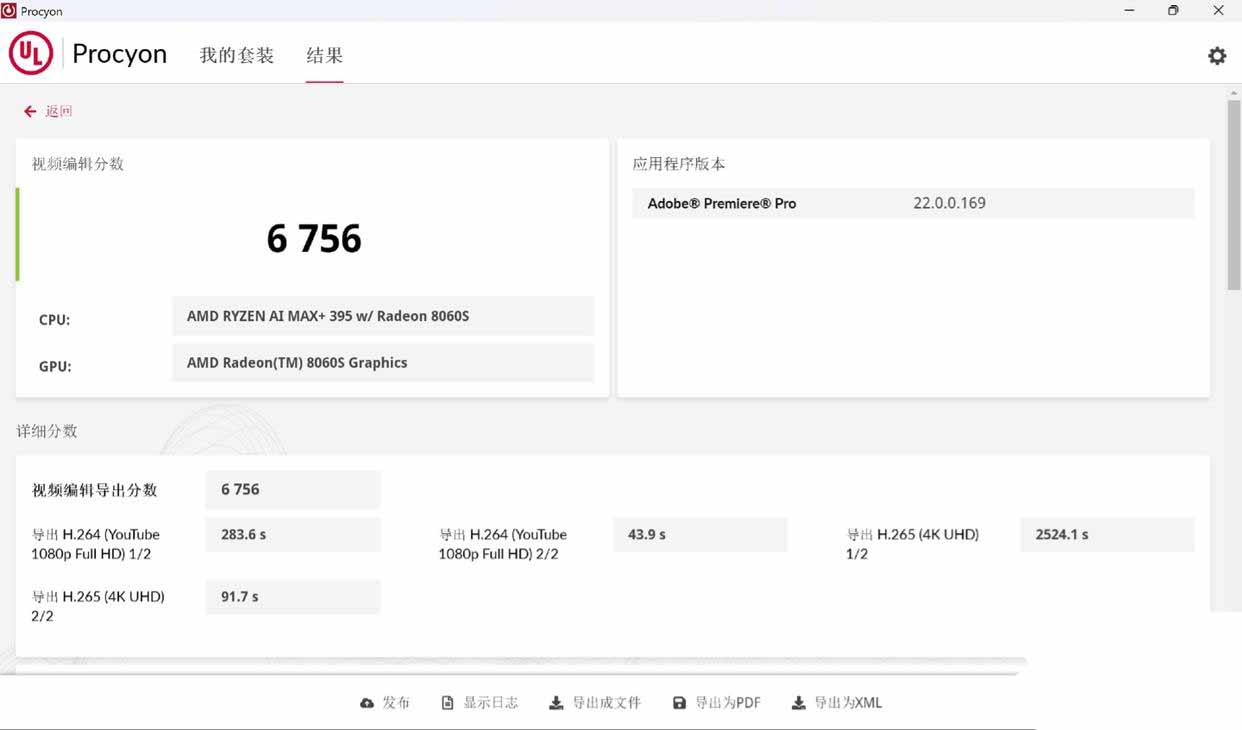This screenshot has width=1242, height=730.
Task: Click the Procyon icon in the title bar
Action: [x=9, y=10]
